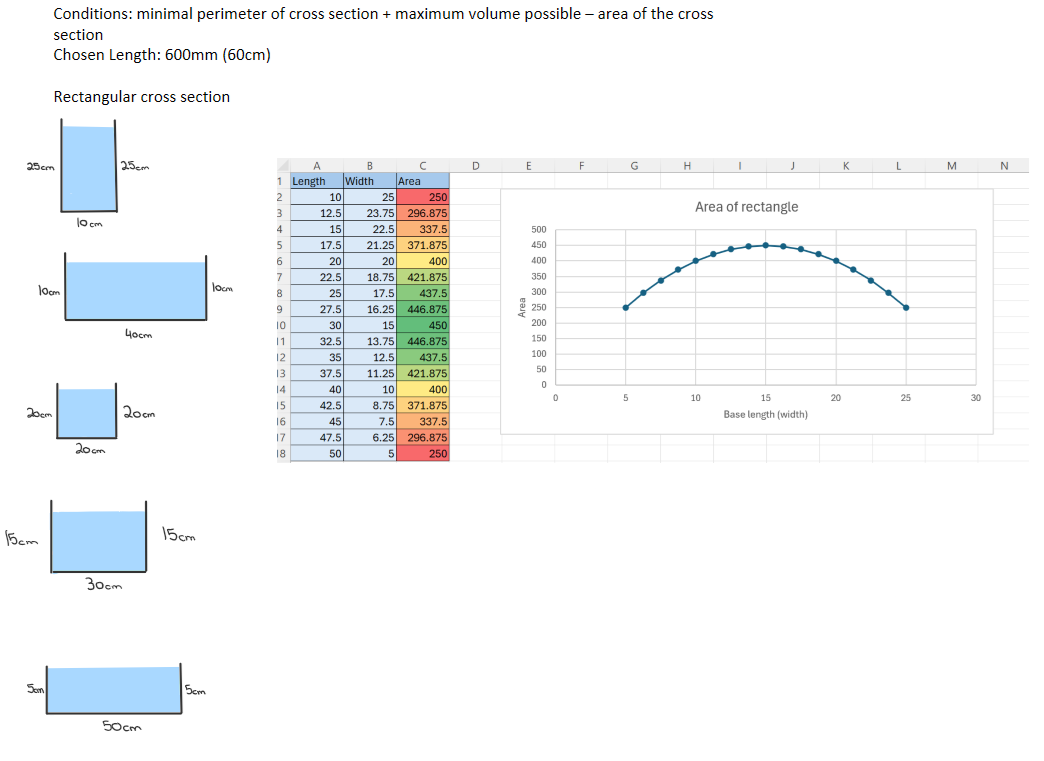Select the 20cm square drawing
The image size is (1044, 761).
[87, 411]
